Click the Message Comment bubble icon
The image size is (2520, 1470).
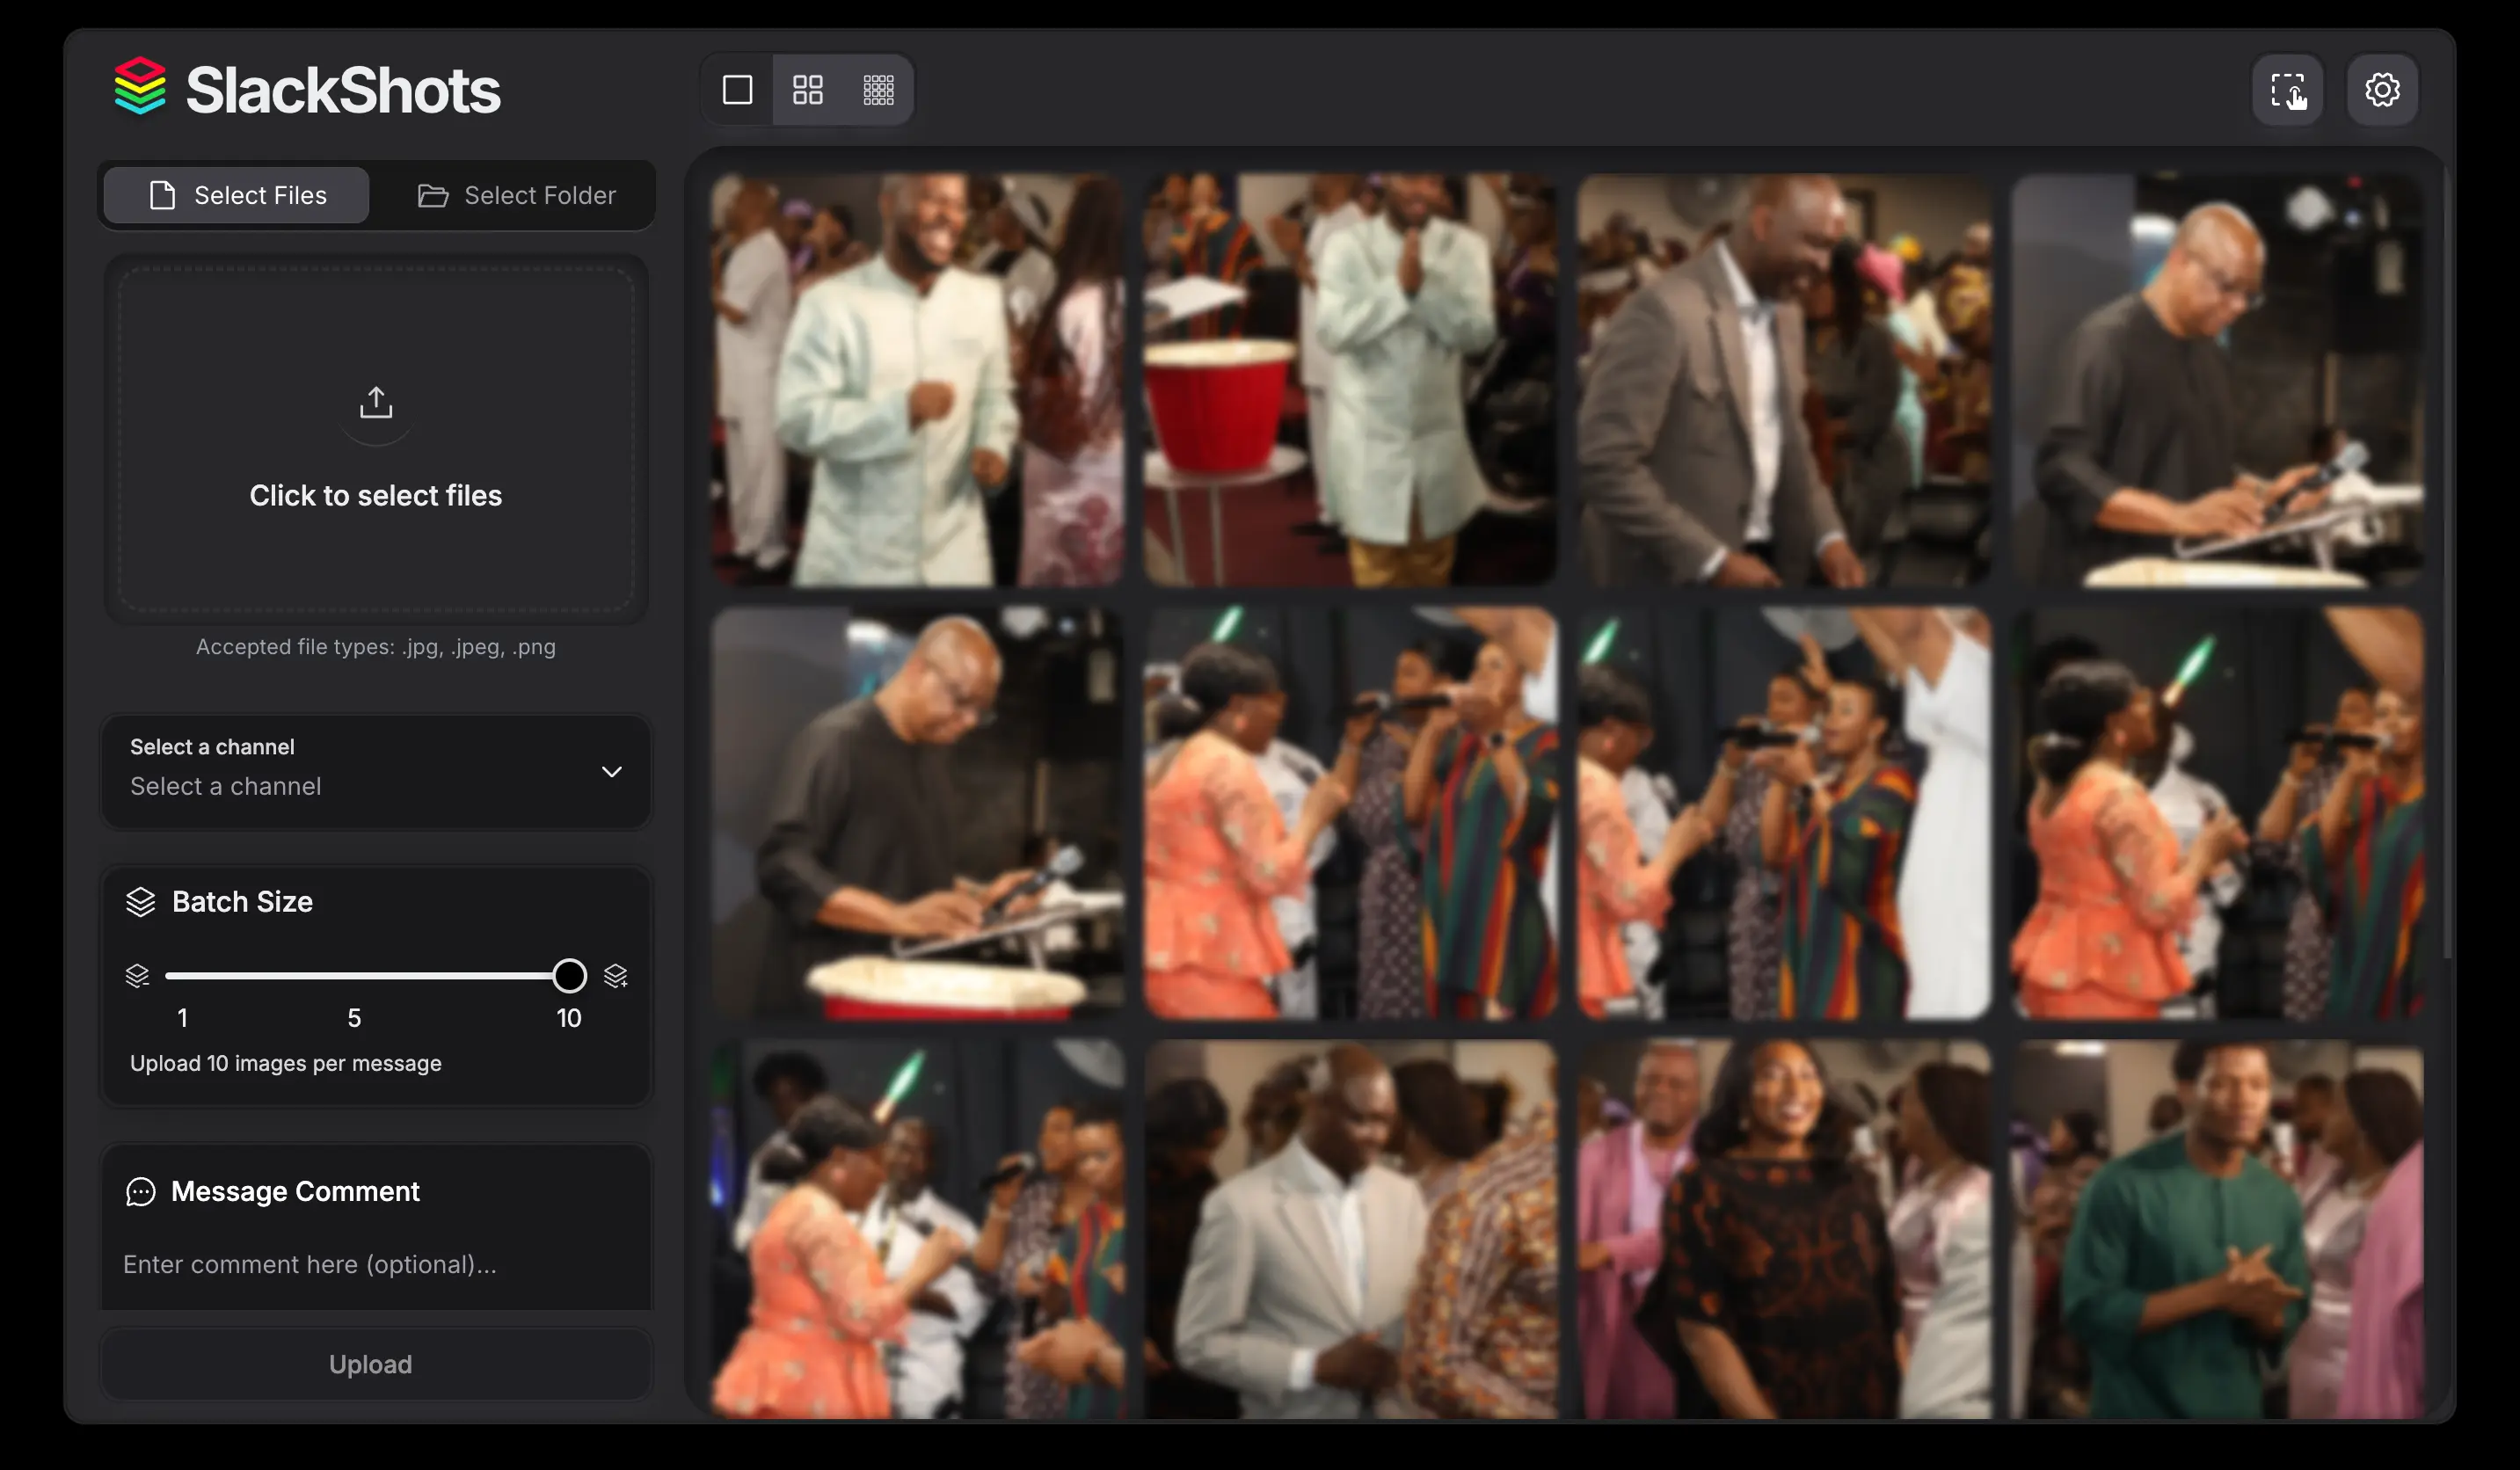[x=141, y=1191]
